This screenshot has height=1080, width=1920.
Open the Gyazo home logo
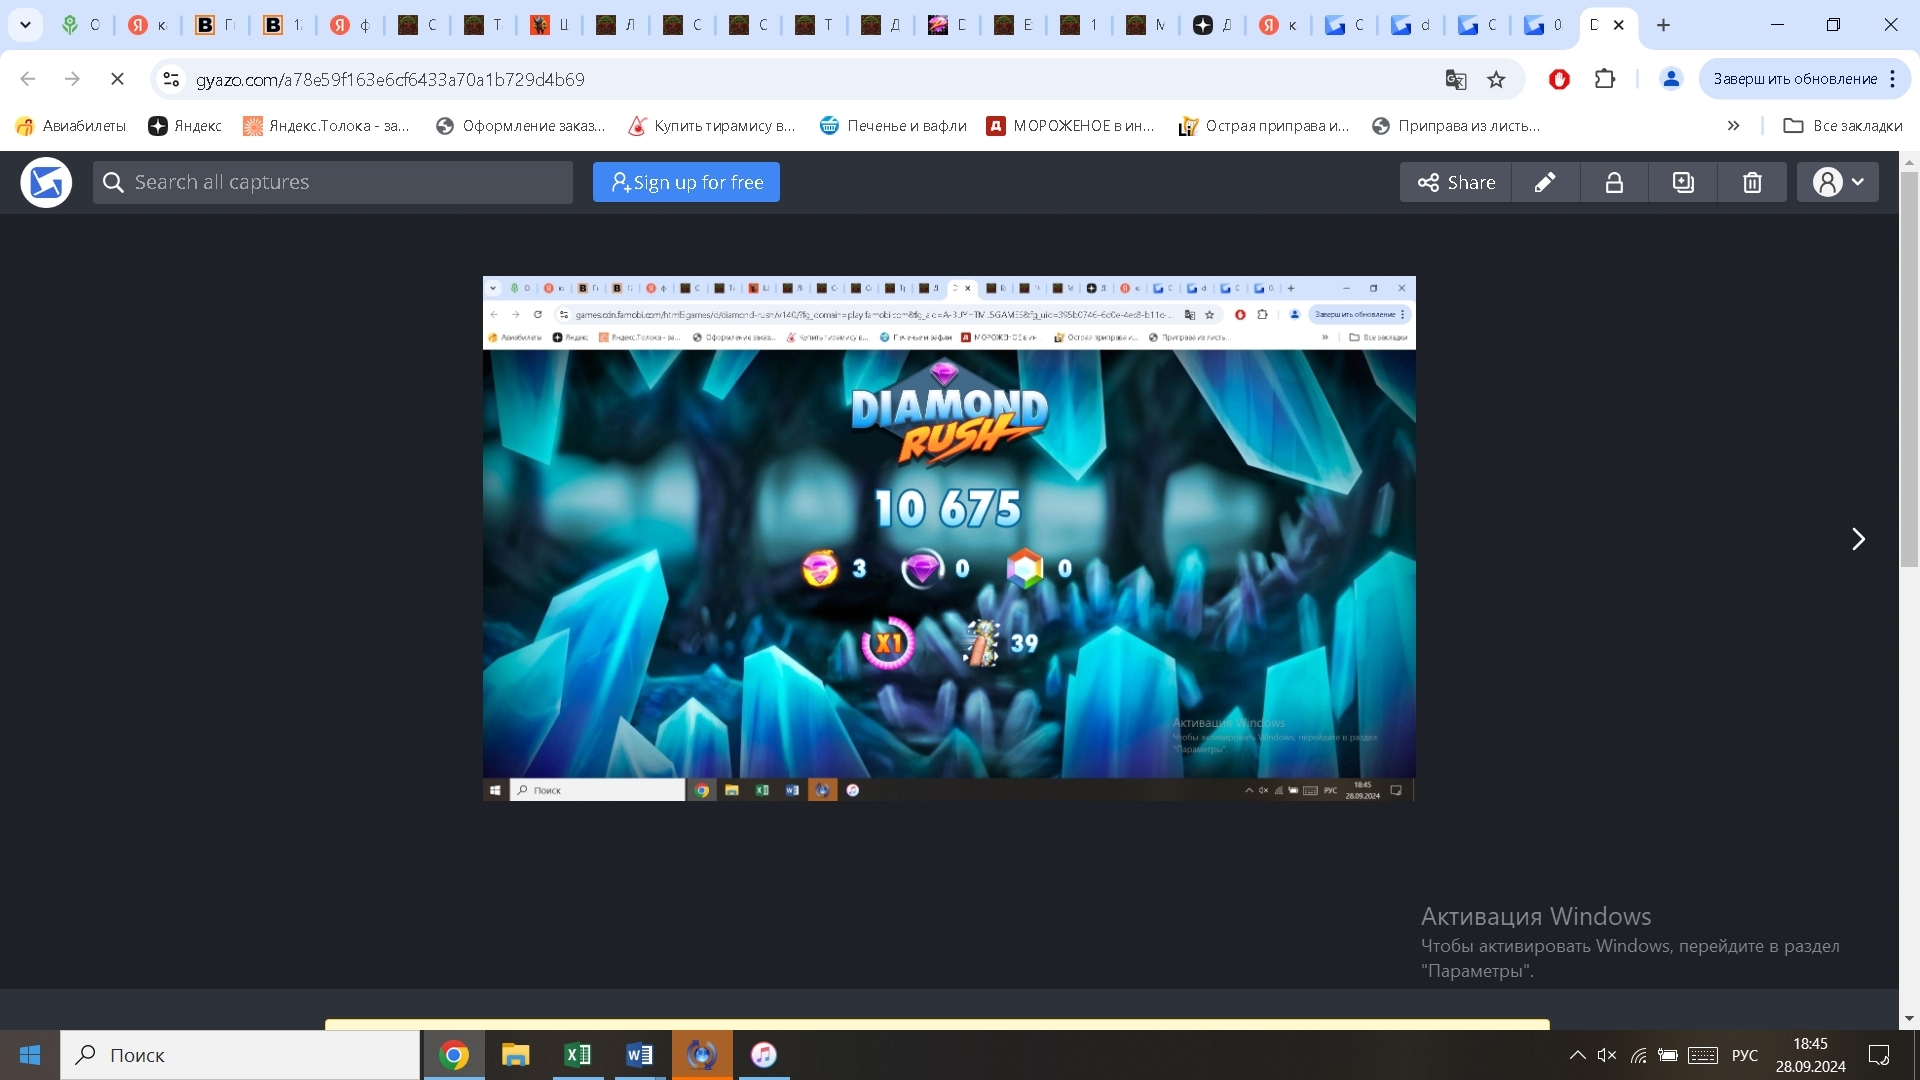point(46,182)
